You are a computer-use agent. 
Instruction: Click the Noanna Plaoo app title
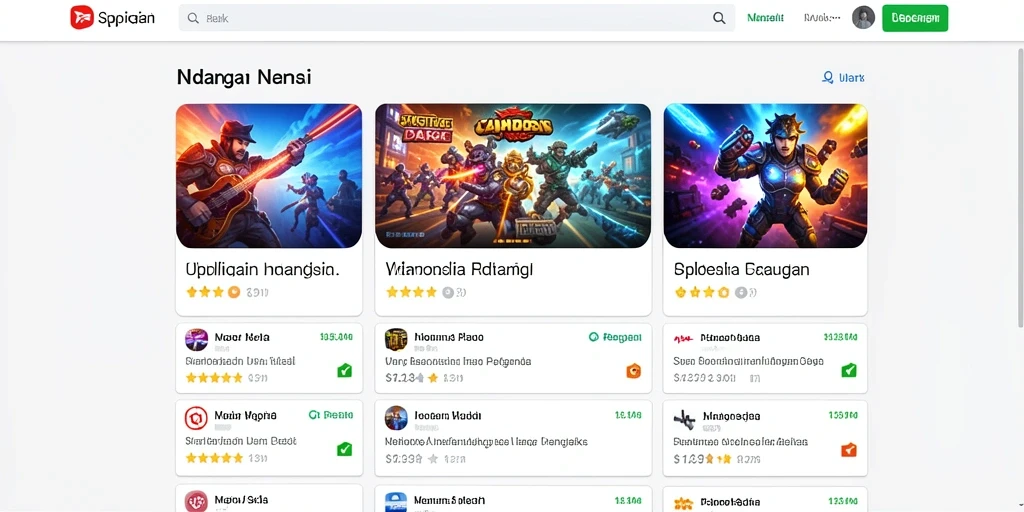point(449,337)
